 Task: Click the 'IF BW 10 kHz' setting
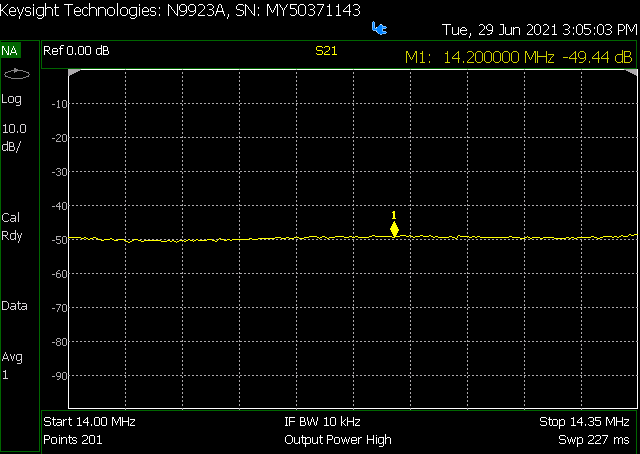[x=322, y=421]
